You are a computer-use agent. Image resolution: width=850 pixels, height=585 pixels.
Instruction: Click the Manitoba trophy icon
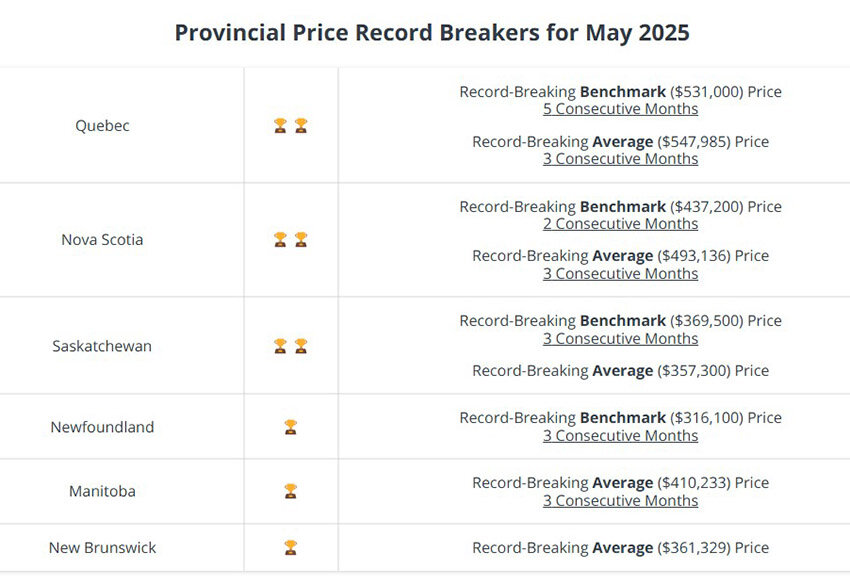point(291,491)
